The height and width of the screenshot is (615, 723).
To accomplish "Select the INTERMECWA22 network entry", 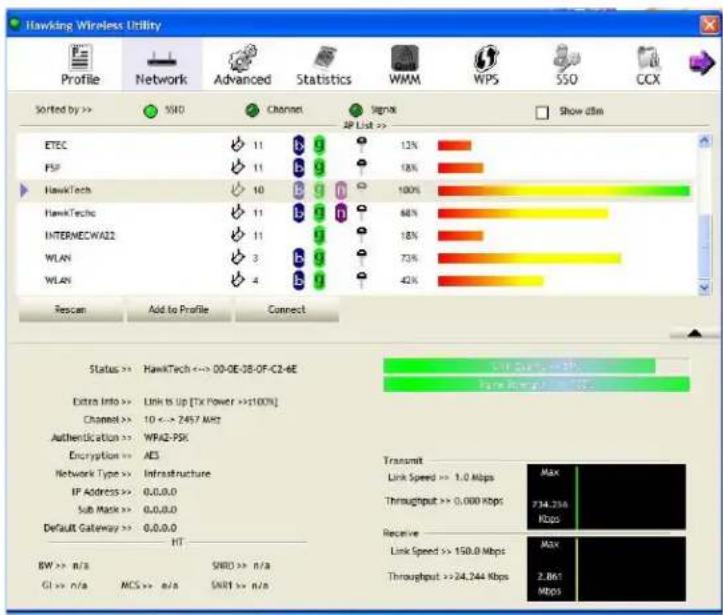I will pyautogui.click(x=356, y=235).
